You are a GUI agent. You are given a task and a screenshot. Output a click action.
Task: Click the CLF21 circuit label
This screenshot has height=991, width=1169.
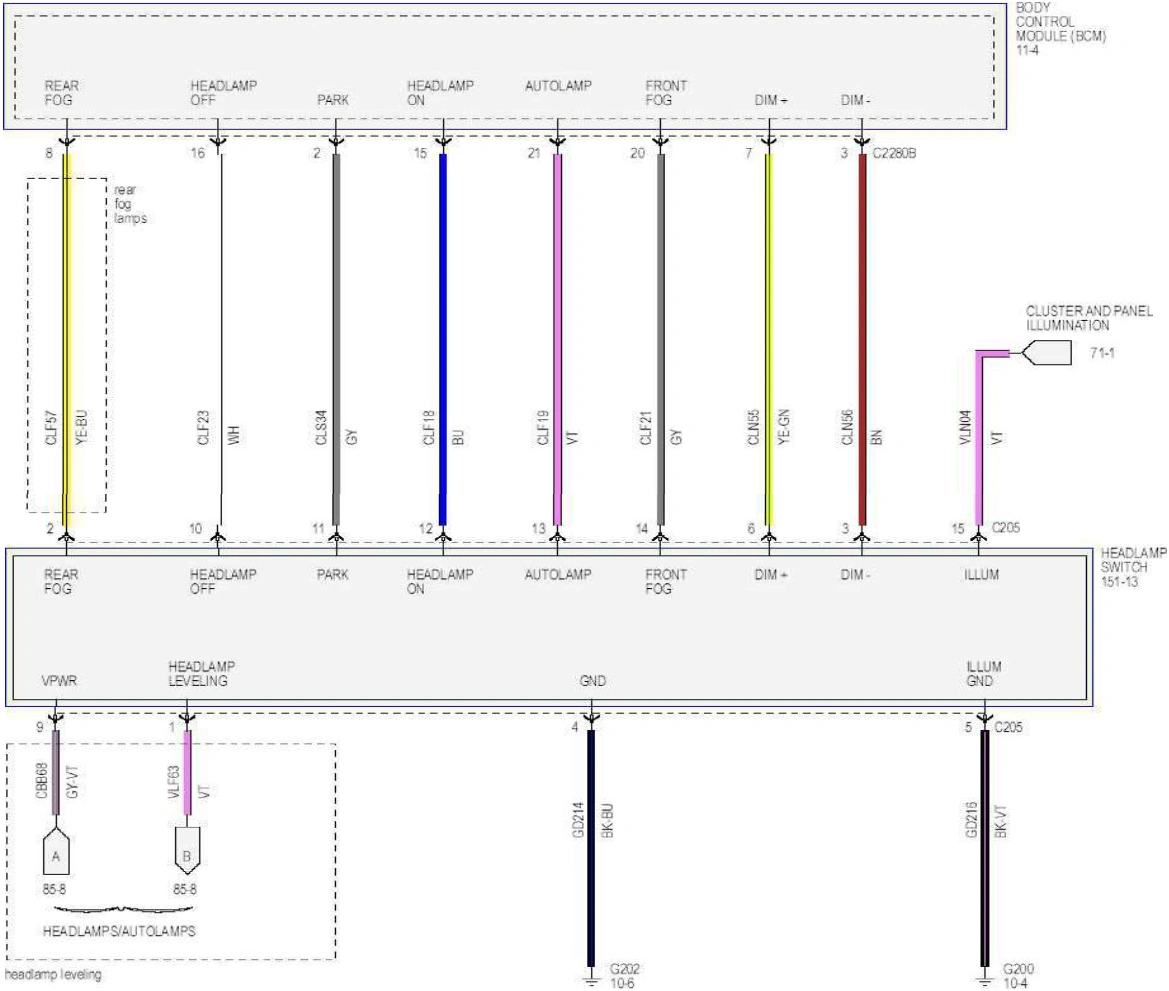[646, 427]
